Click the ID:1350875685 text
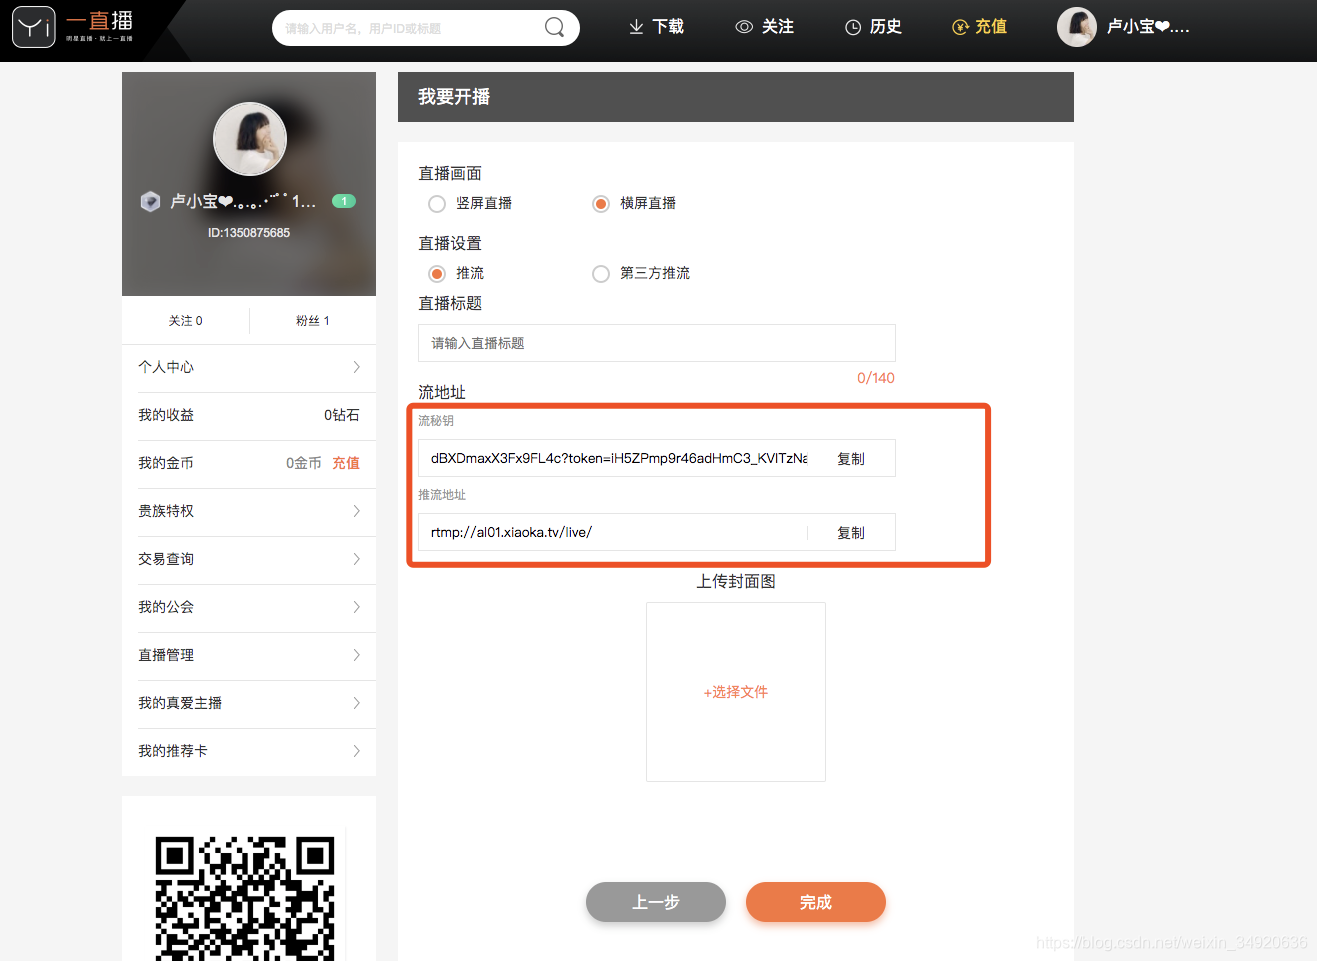Image resolution: width=1317 pixels, height=961 pixels. click(x=249, y=233)
